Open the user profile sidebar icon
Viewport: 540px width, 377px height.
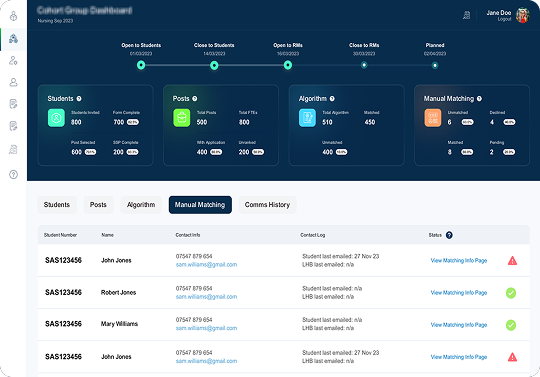[13, 82]
